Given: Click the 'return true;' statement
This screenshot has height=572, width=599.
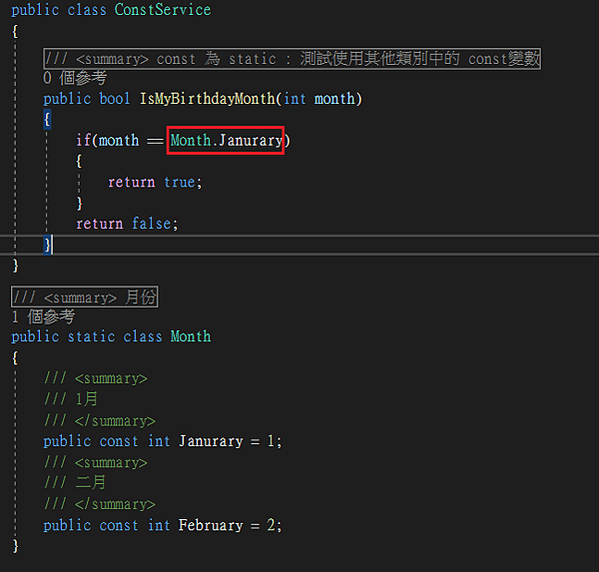Looking at the screenshot, I should (x=155, y=182).
